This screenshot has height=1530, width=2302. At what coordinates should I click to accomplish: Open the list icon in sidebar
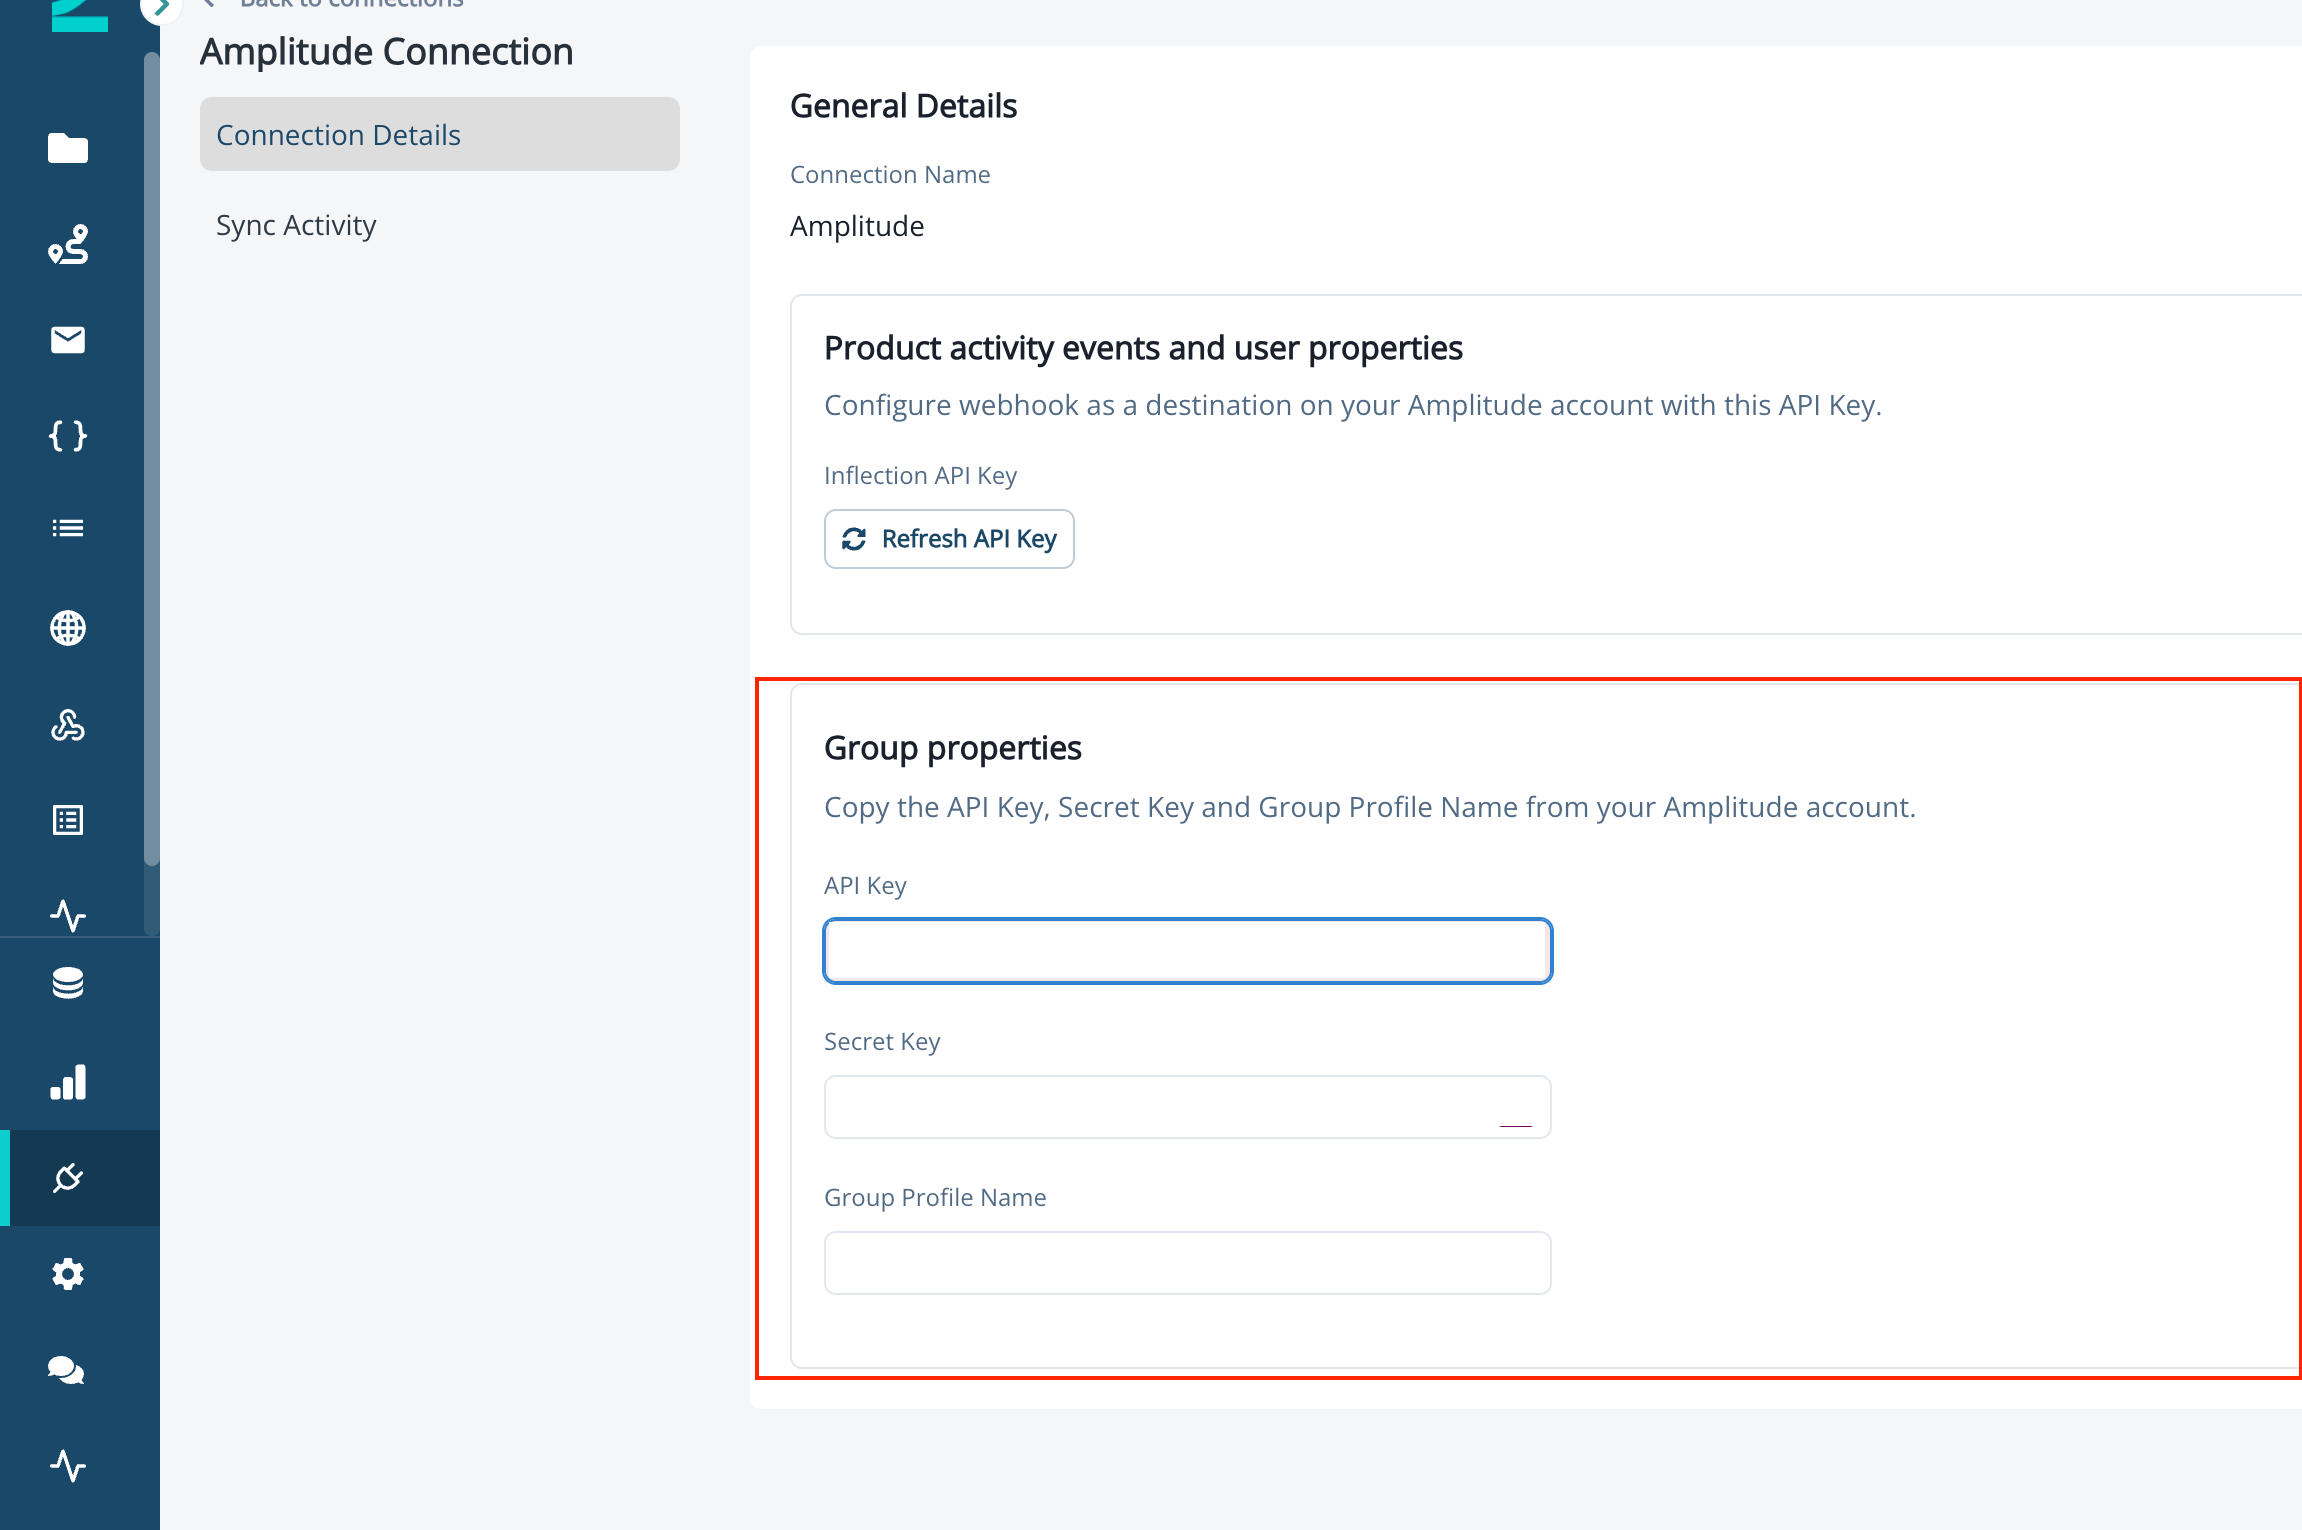pyautogui.click(x=68, y=528)
